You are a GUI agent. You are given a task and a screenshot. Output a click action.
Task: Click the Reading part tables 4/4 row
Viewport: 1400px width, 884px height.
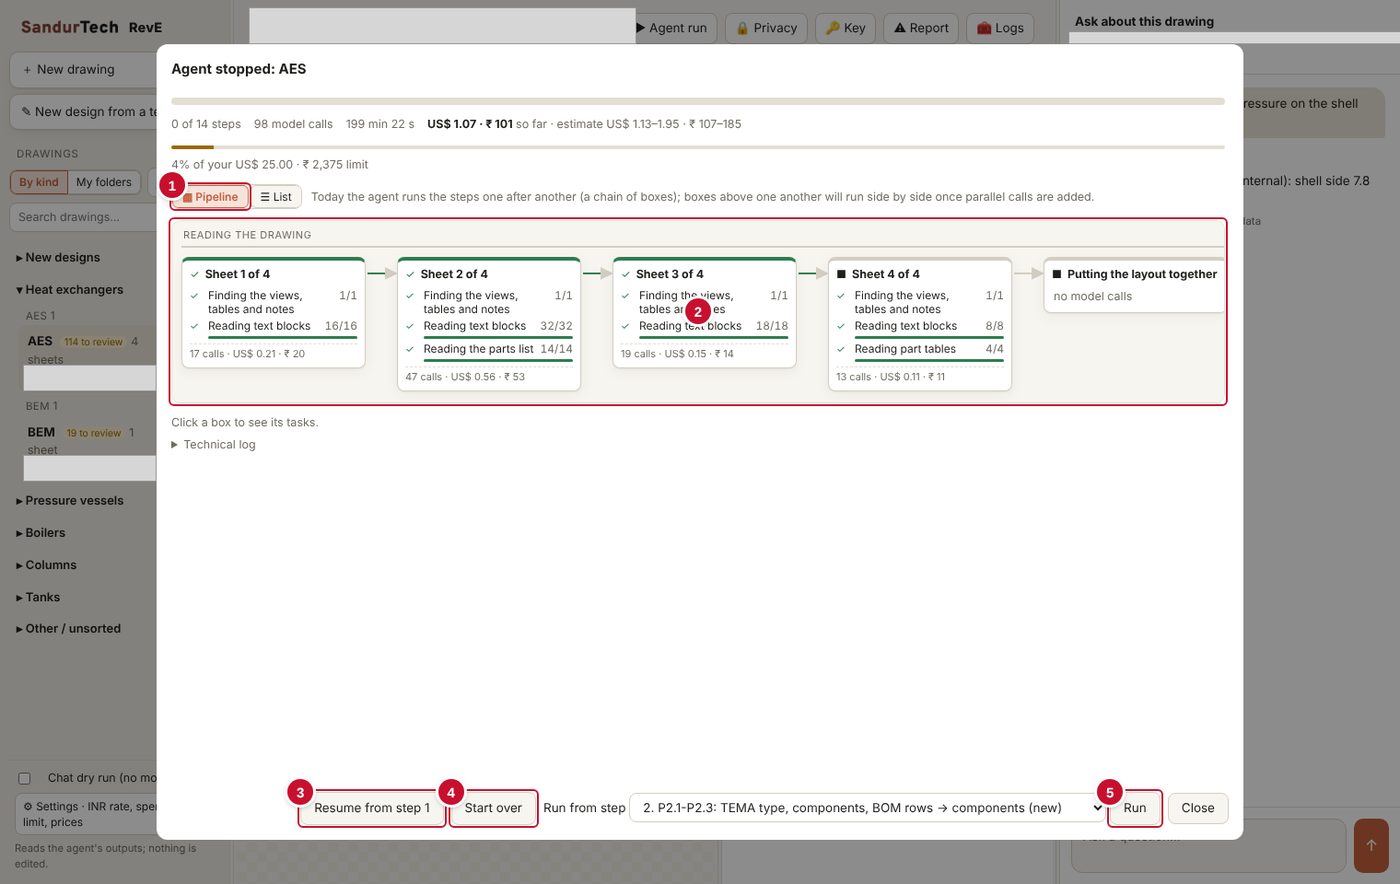[920, 349]
